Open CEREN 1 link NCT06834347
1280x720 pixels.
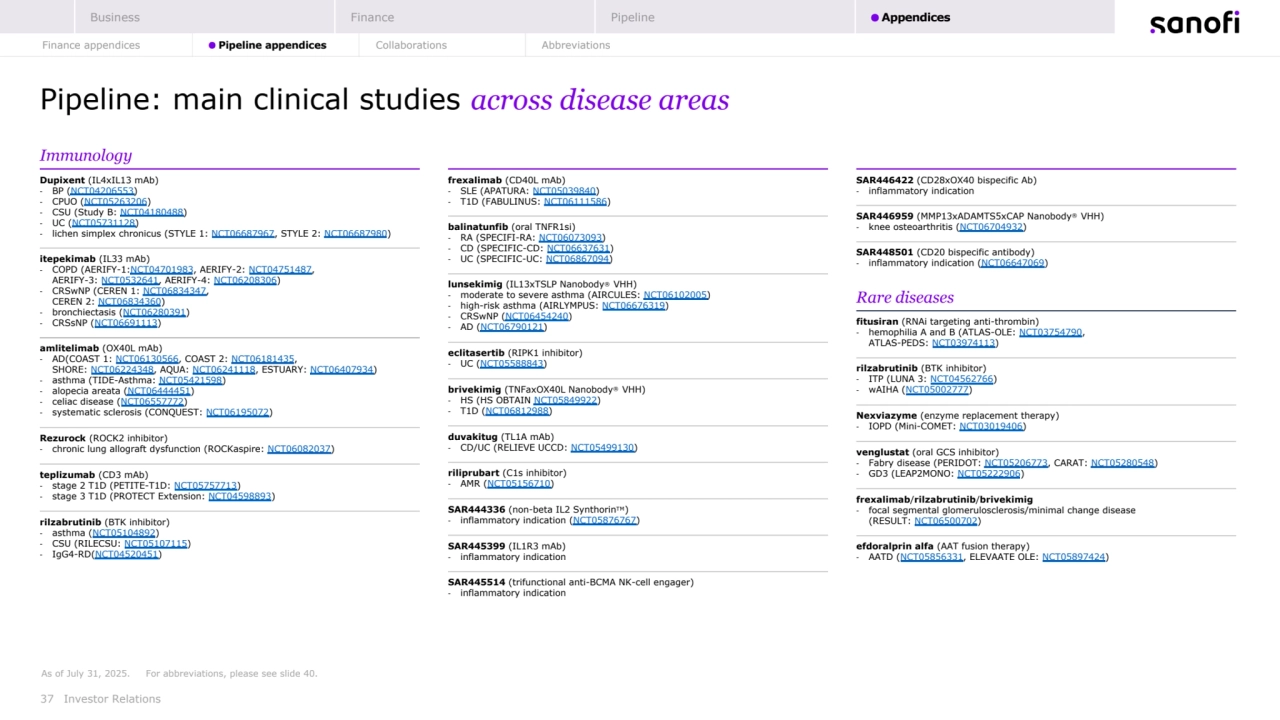175,291
